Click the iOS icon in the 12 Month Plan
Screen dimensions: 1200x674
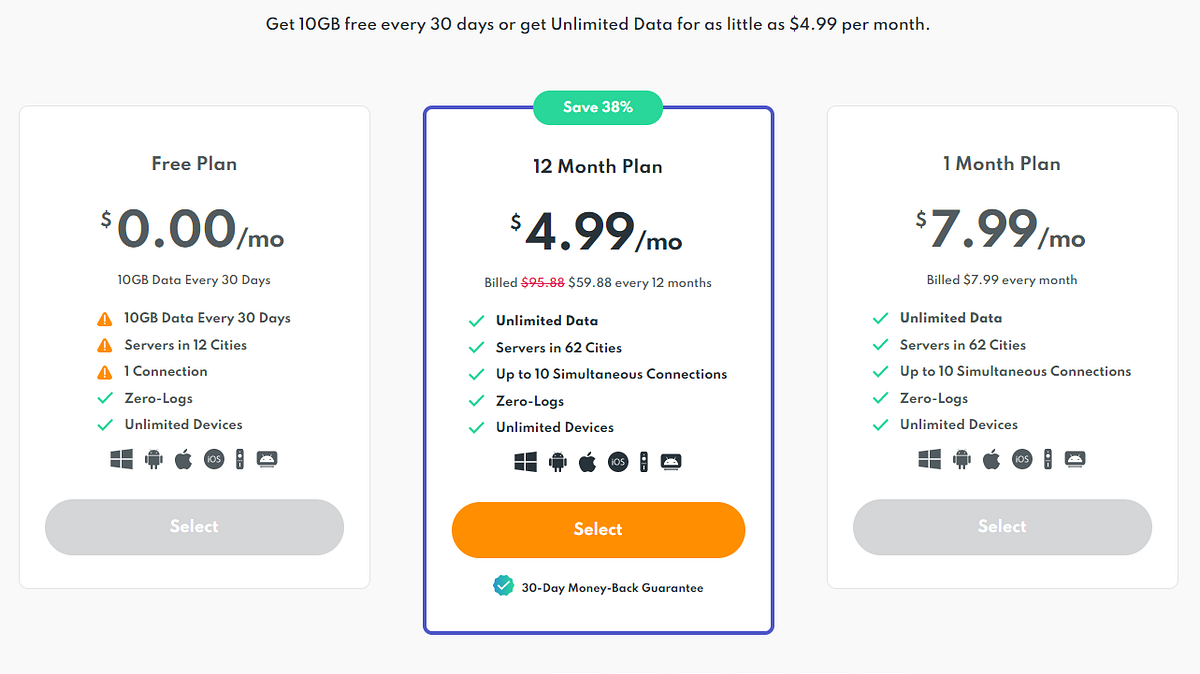[x=618, y=462]
